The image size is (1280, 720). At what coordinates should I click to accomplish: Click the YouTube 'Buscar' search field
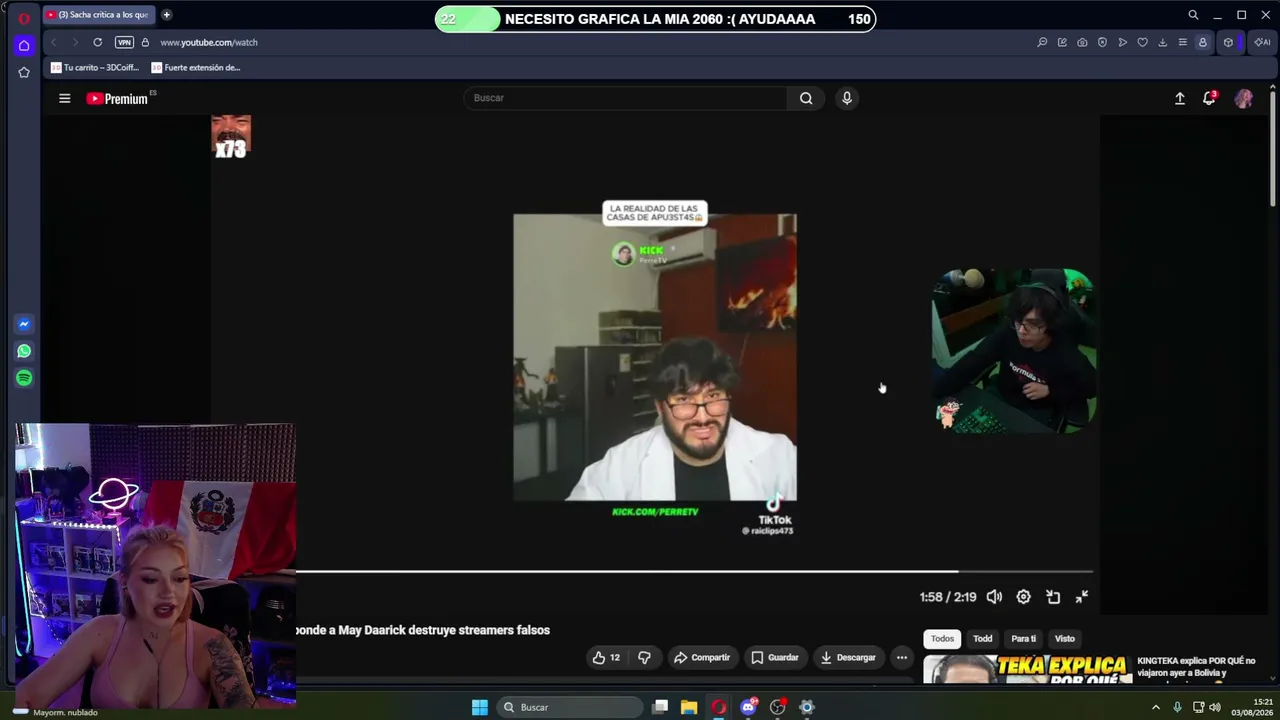(626, 98)
